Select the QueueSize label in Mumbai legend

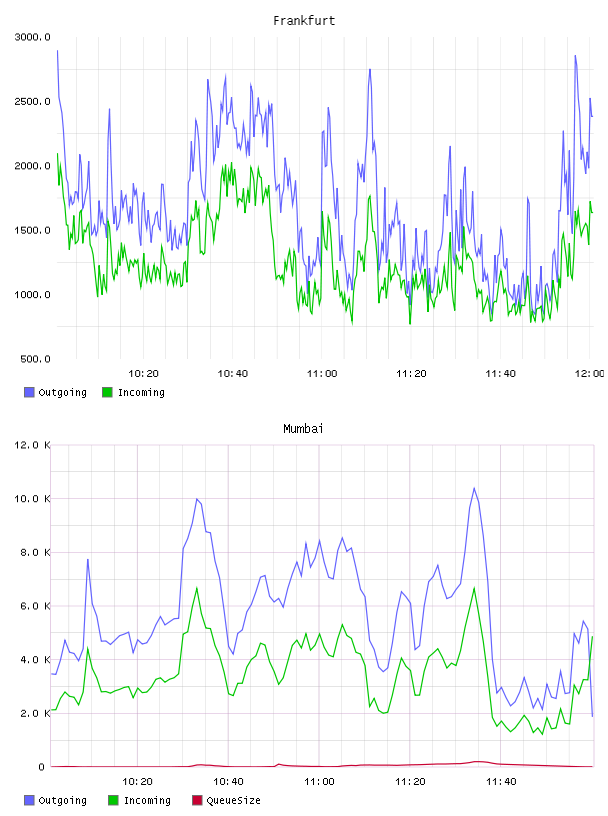coord(233,800)
